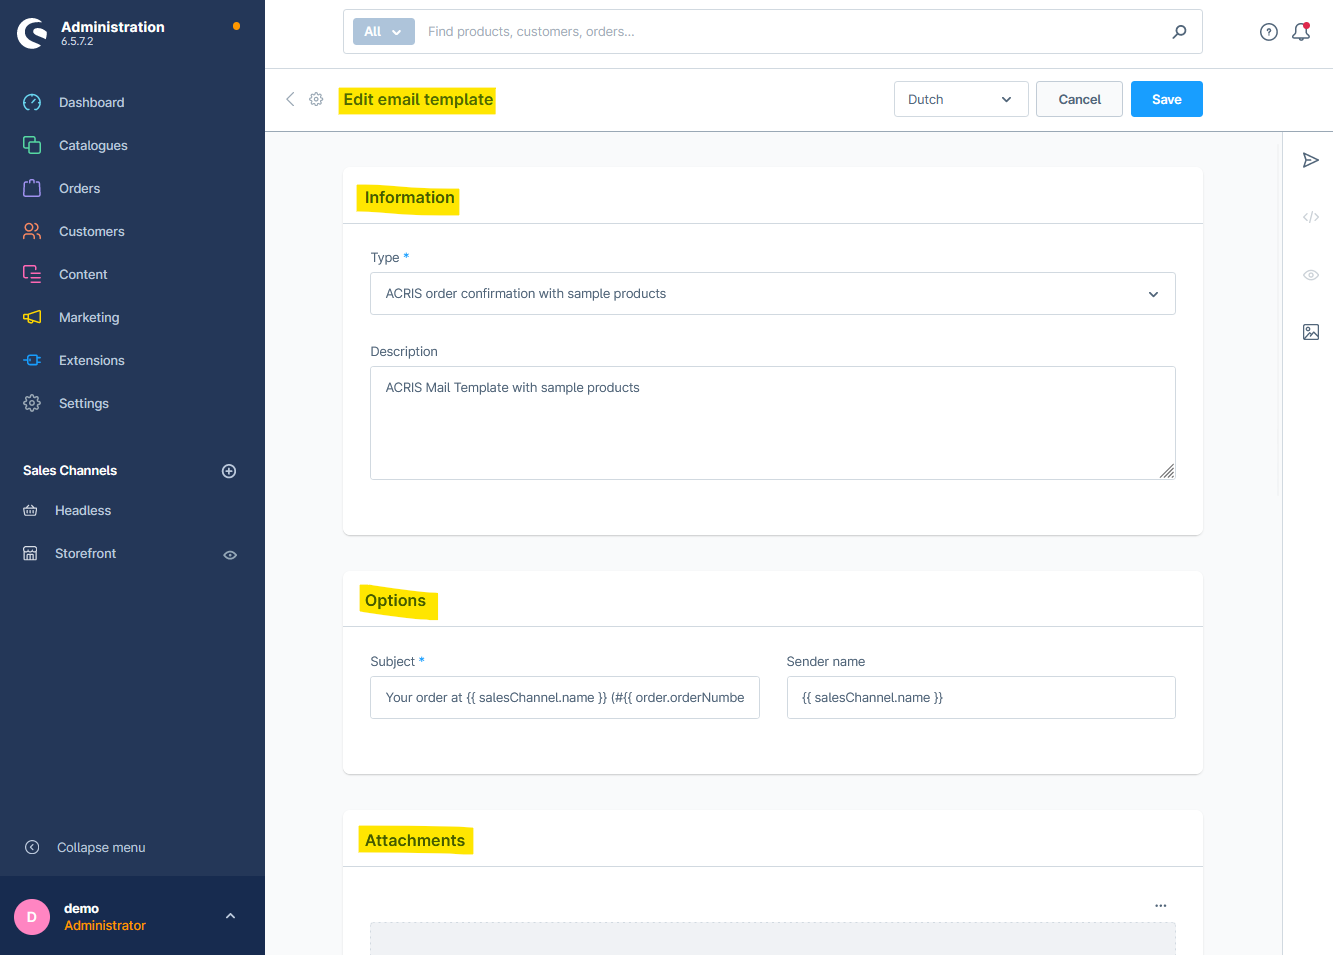Open the notifications bell
Screen dimensions: 1333x955
[1301, 32]
